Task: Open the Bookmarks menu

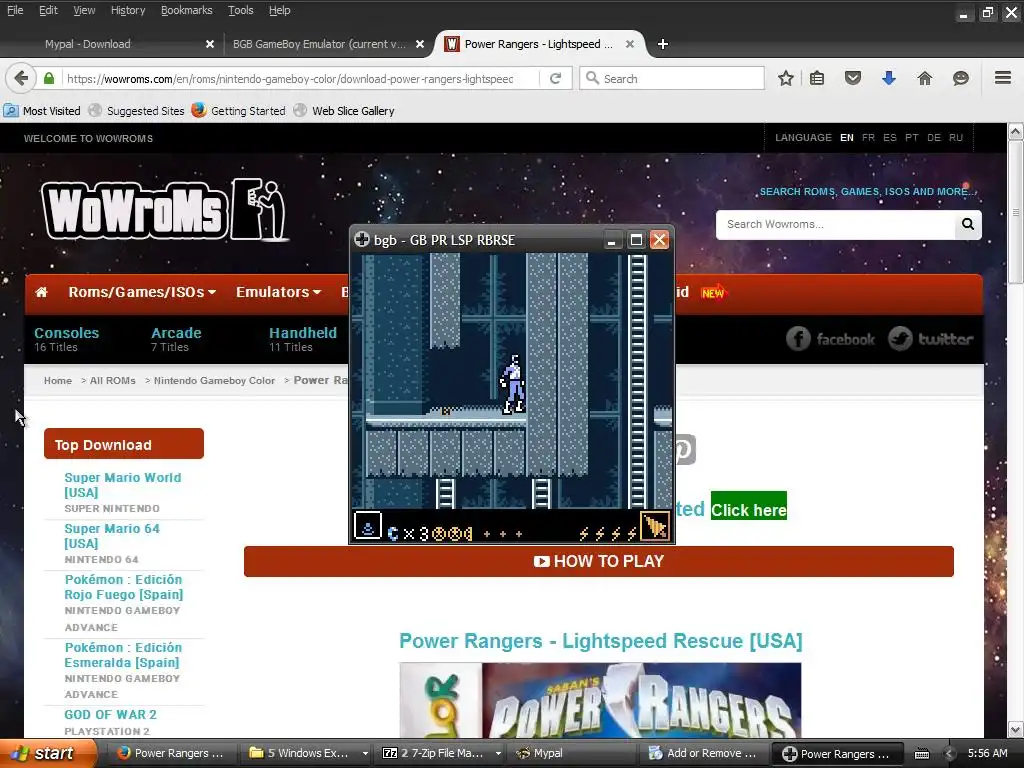Action: pos(187,10)
